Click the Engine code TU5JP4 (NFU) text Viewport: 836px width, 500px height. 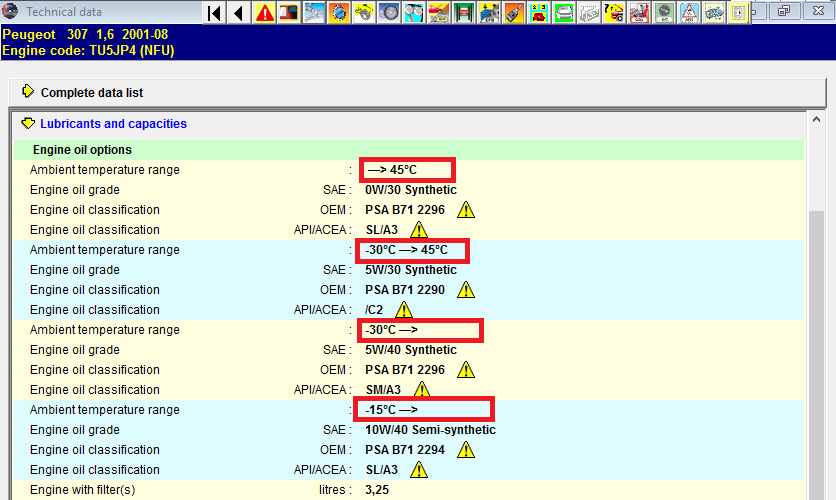[x=88, y=51]
